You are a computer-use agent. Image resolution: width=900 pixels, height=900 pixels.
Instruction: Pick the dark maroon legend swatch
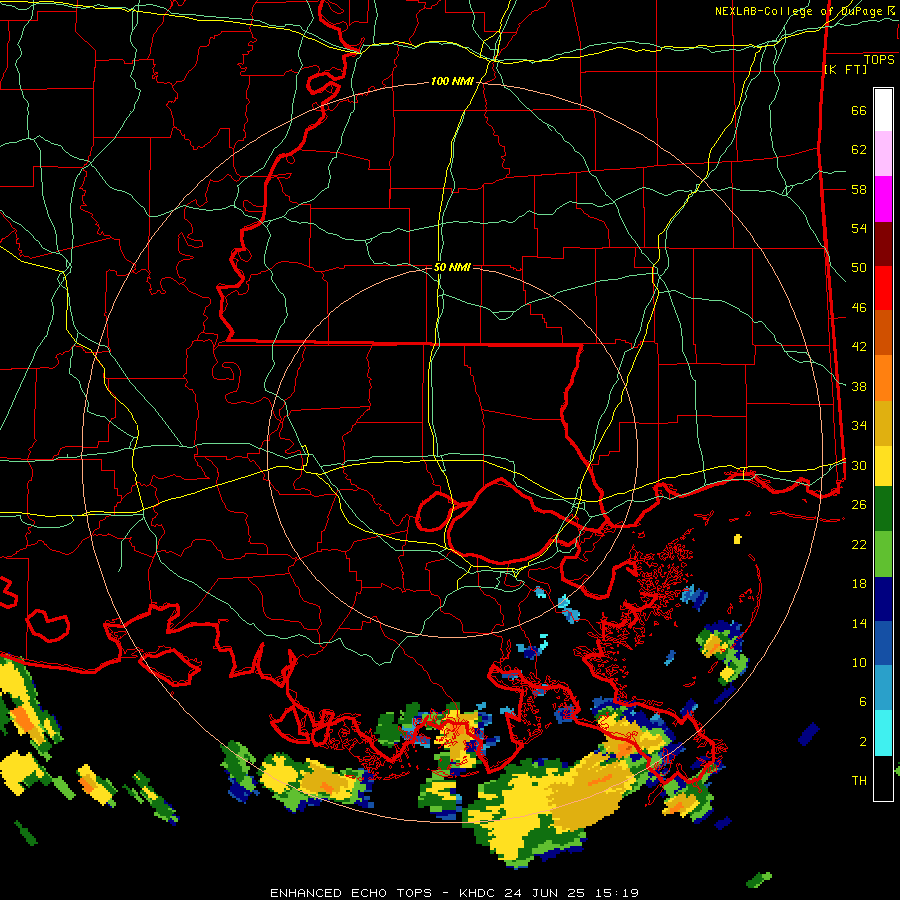883,243
